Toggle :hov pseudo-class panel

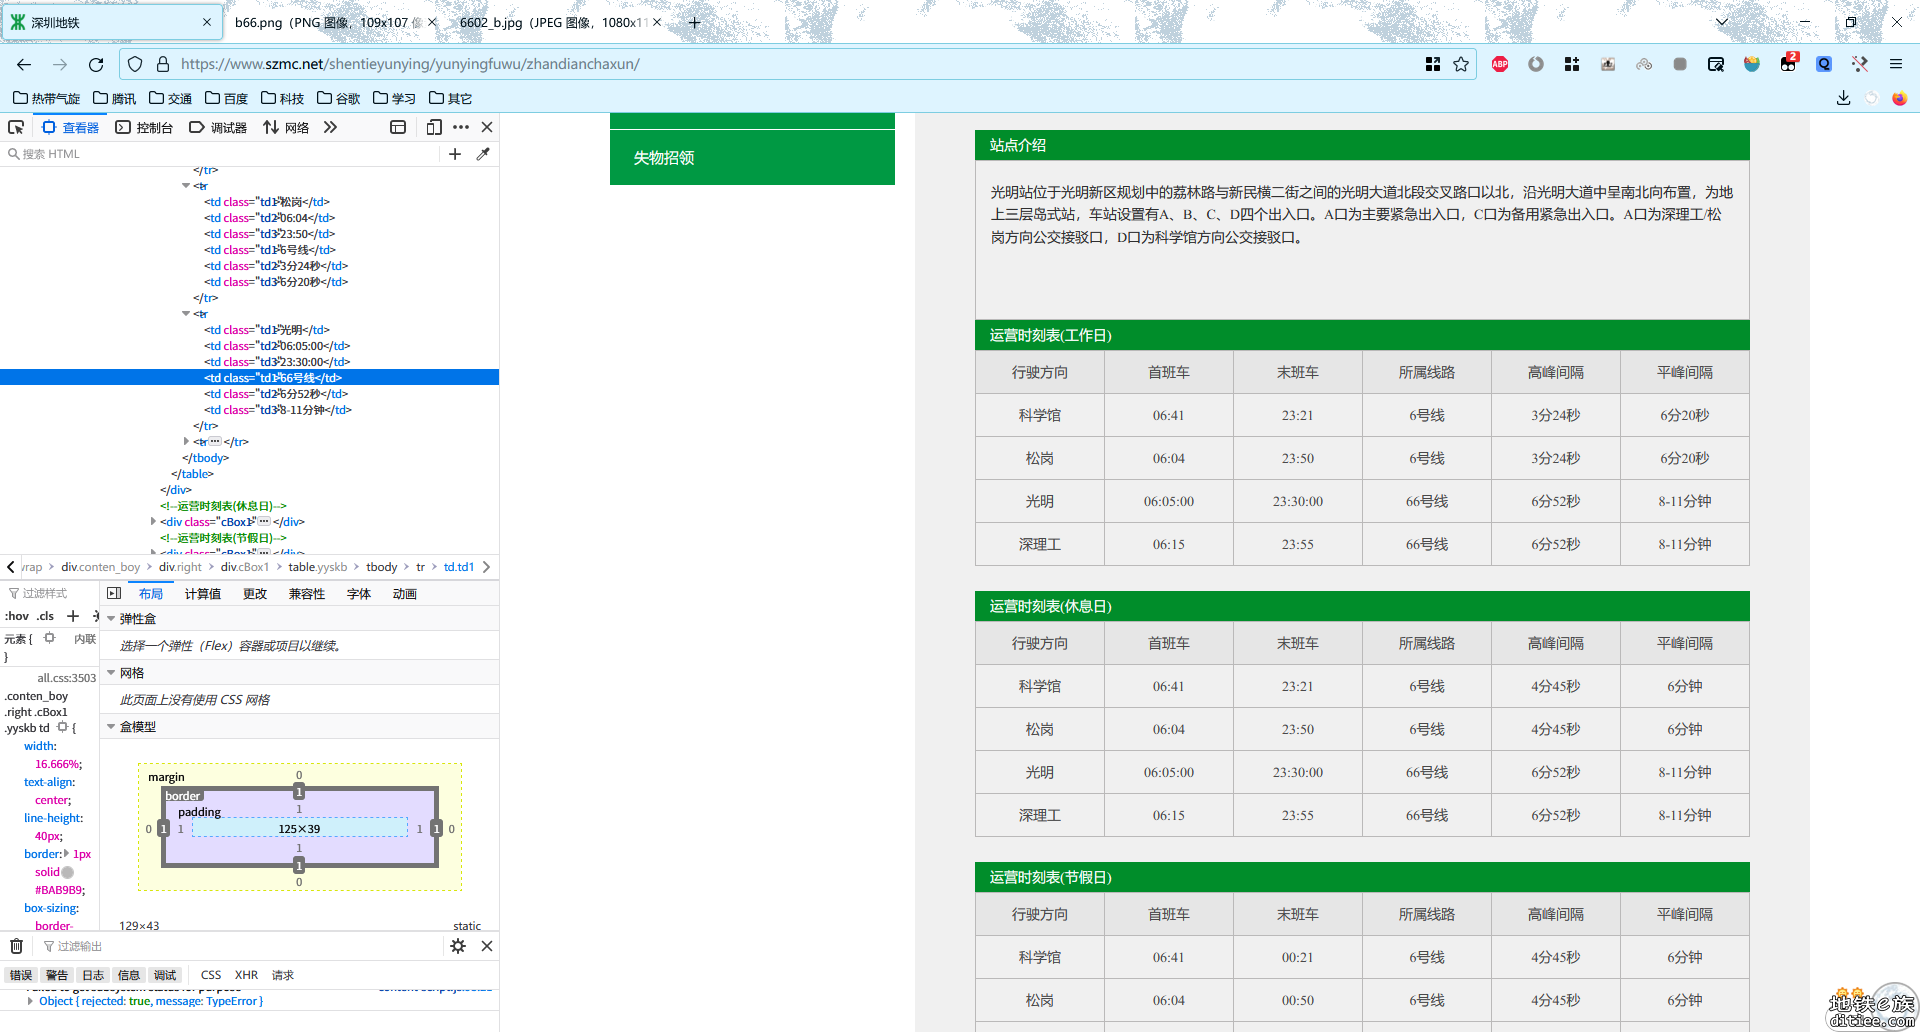coord(17,616)
